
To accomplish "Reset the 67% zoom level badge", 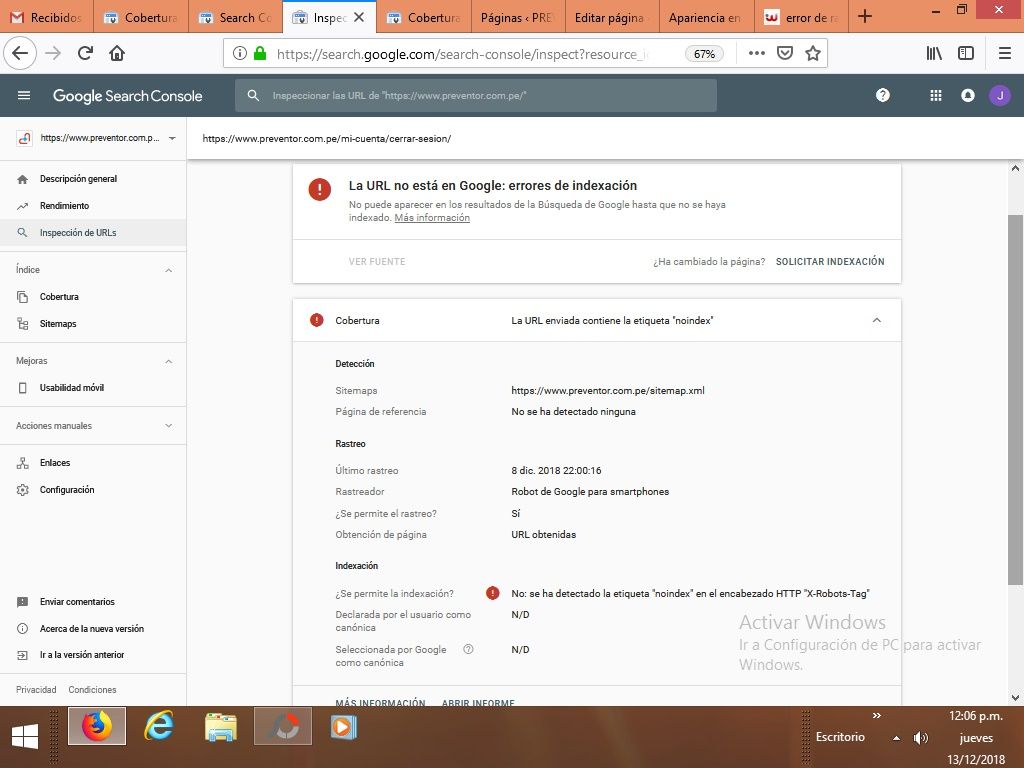I will [x=704, y=54].
